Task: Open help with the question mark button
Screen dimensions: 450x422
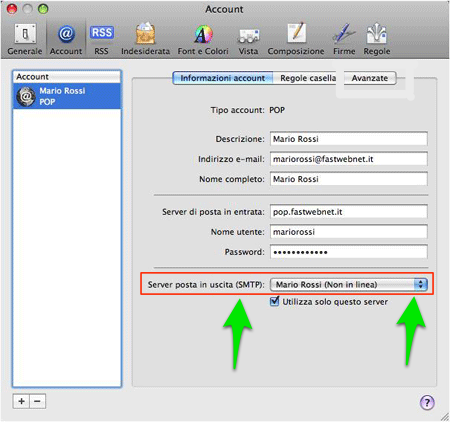Action: [x=427, y=402]
